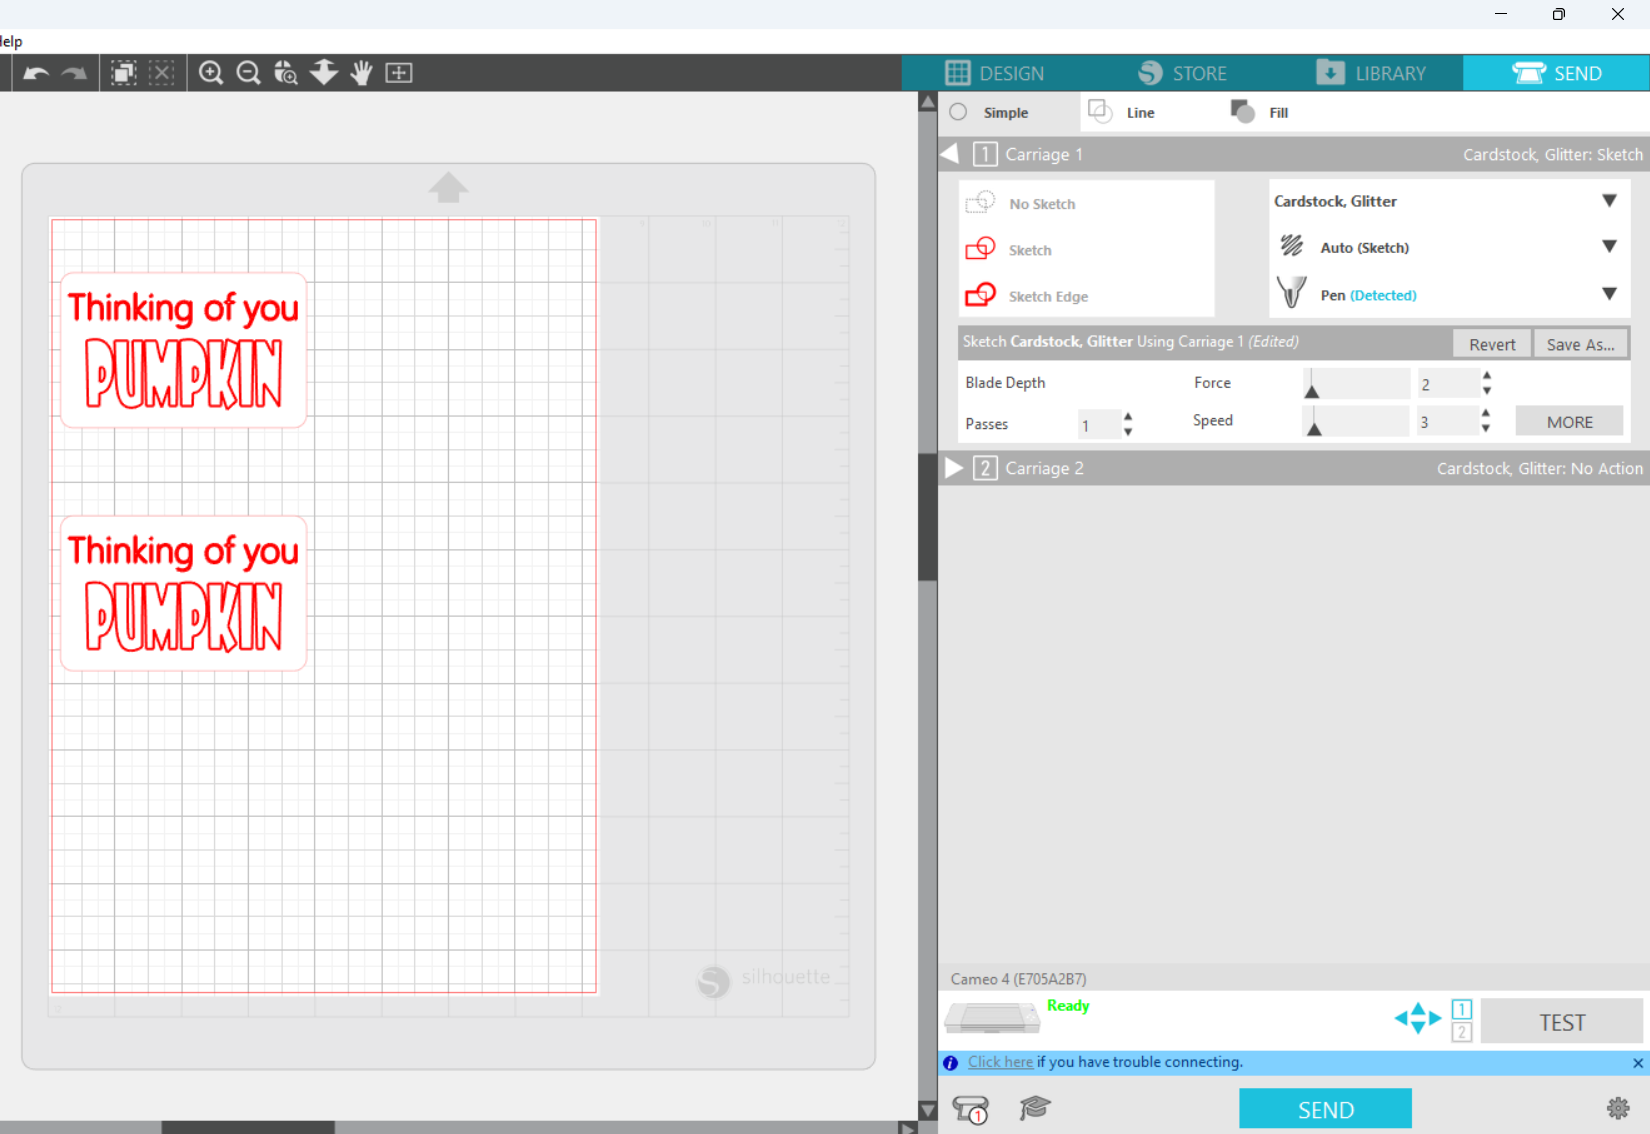
Task: Click the Zoom Selection icon
Action: (286, 73)
